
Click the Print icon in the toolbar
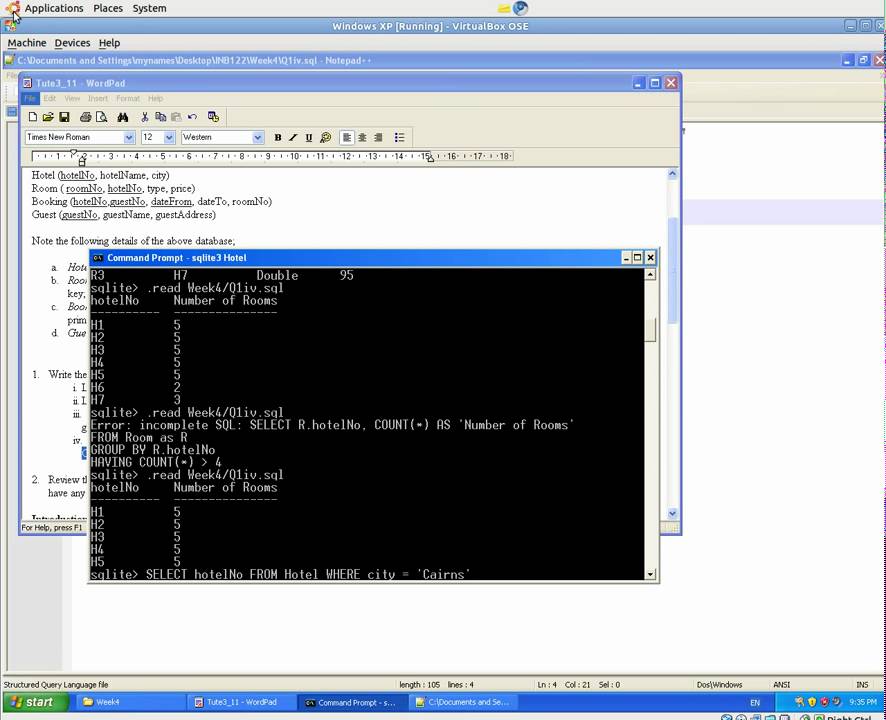pos(85,117)
